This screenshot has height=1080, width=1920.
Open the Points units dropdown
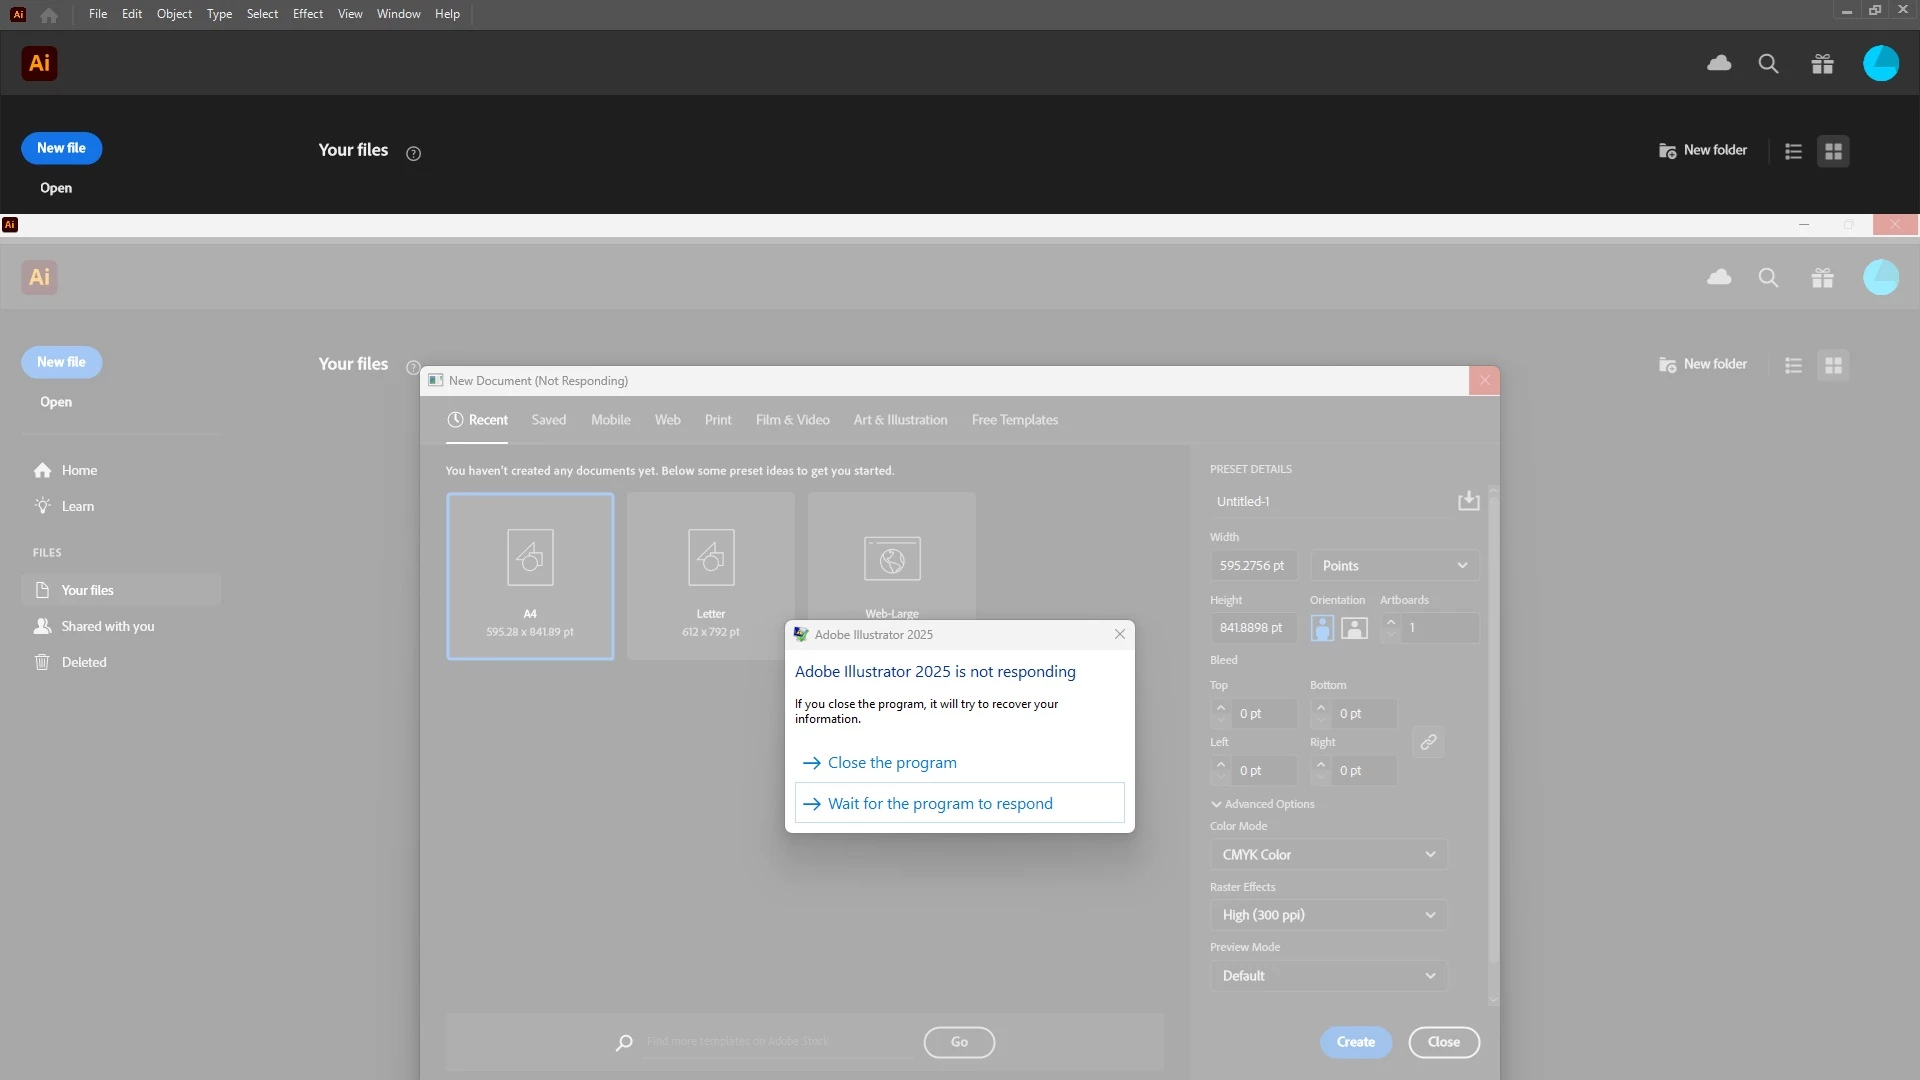click(x=1394, y=566)
